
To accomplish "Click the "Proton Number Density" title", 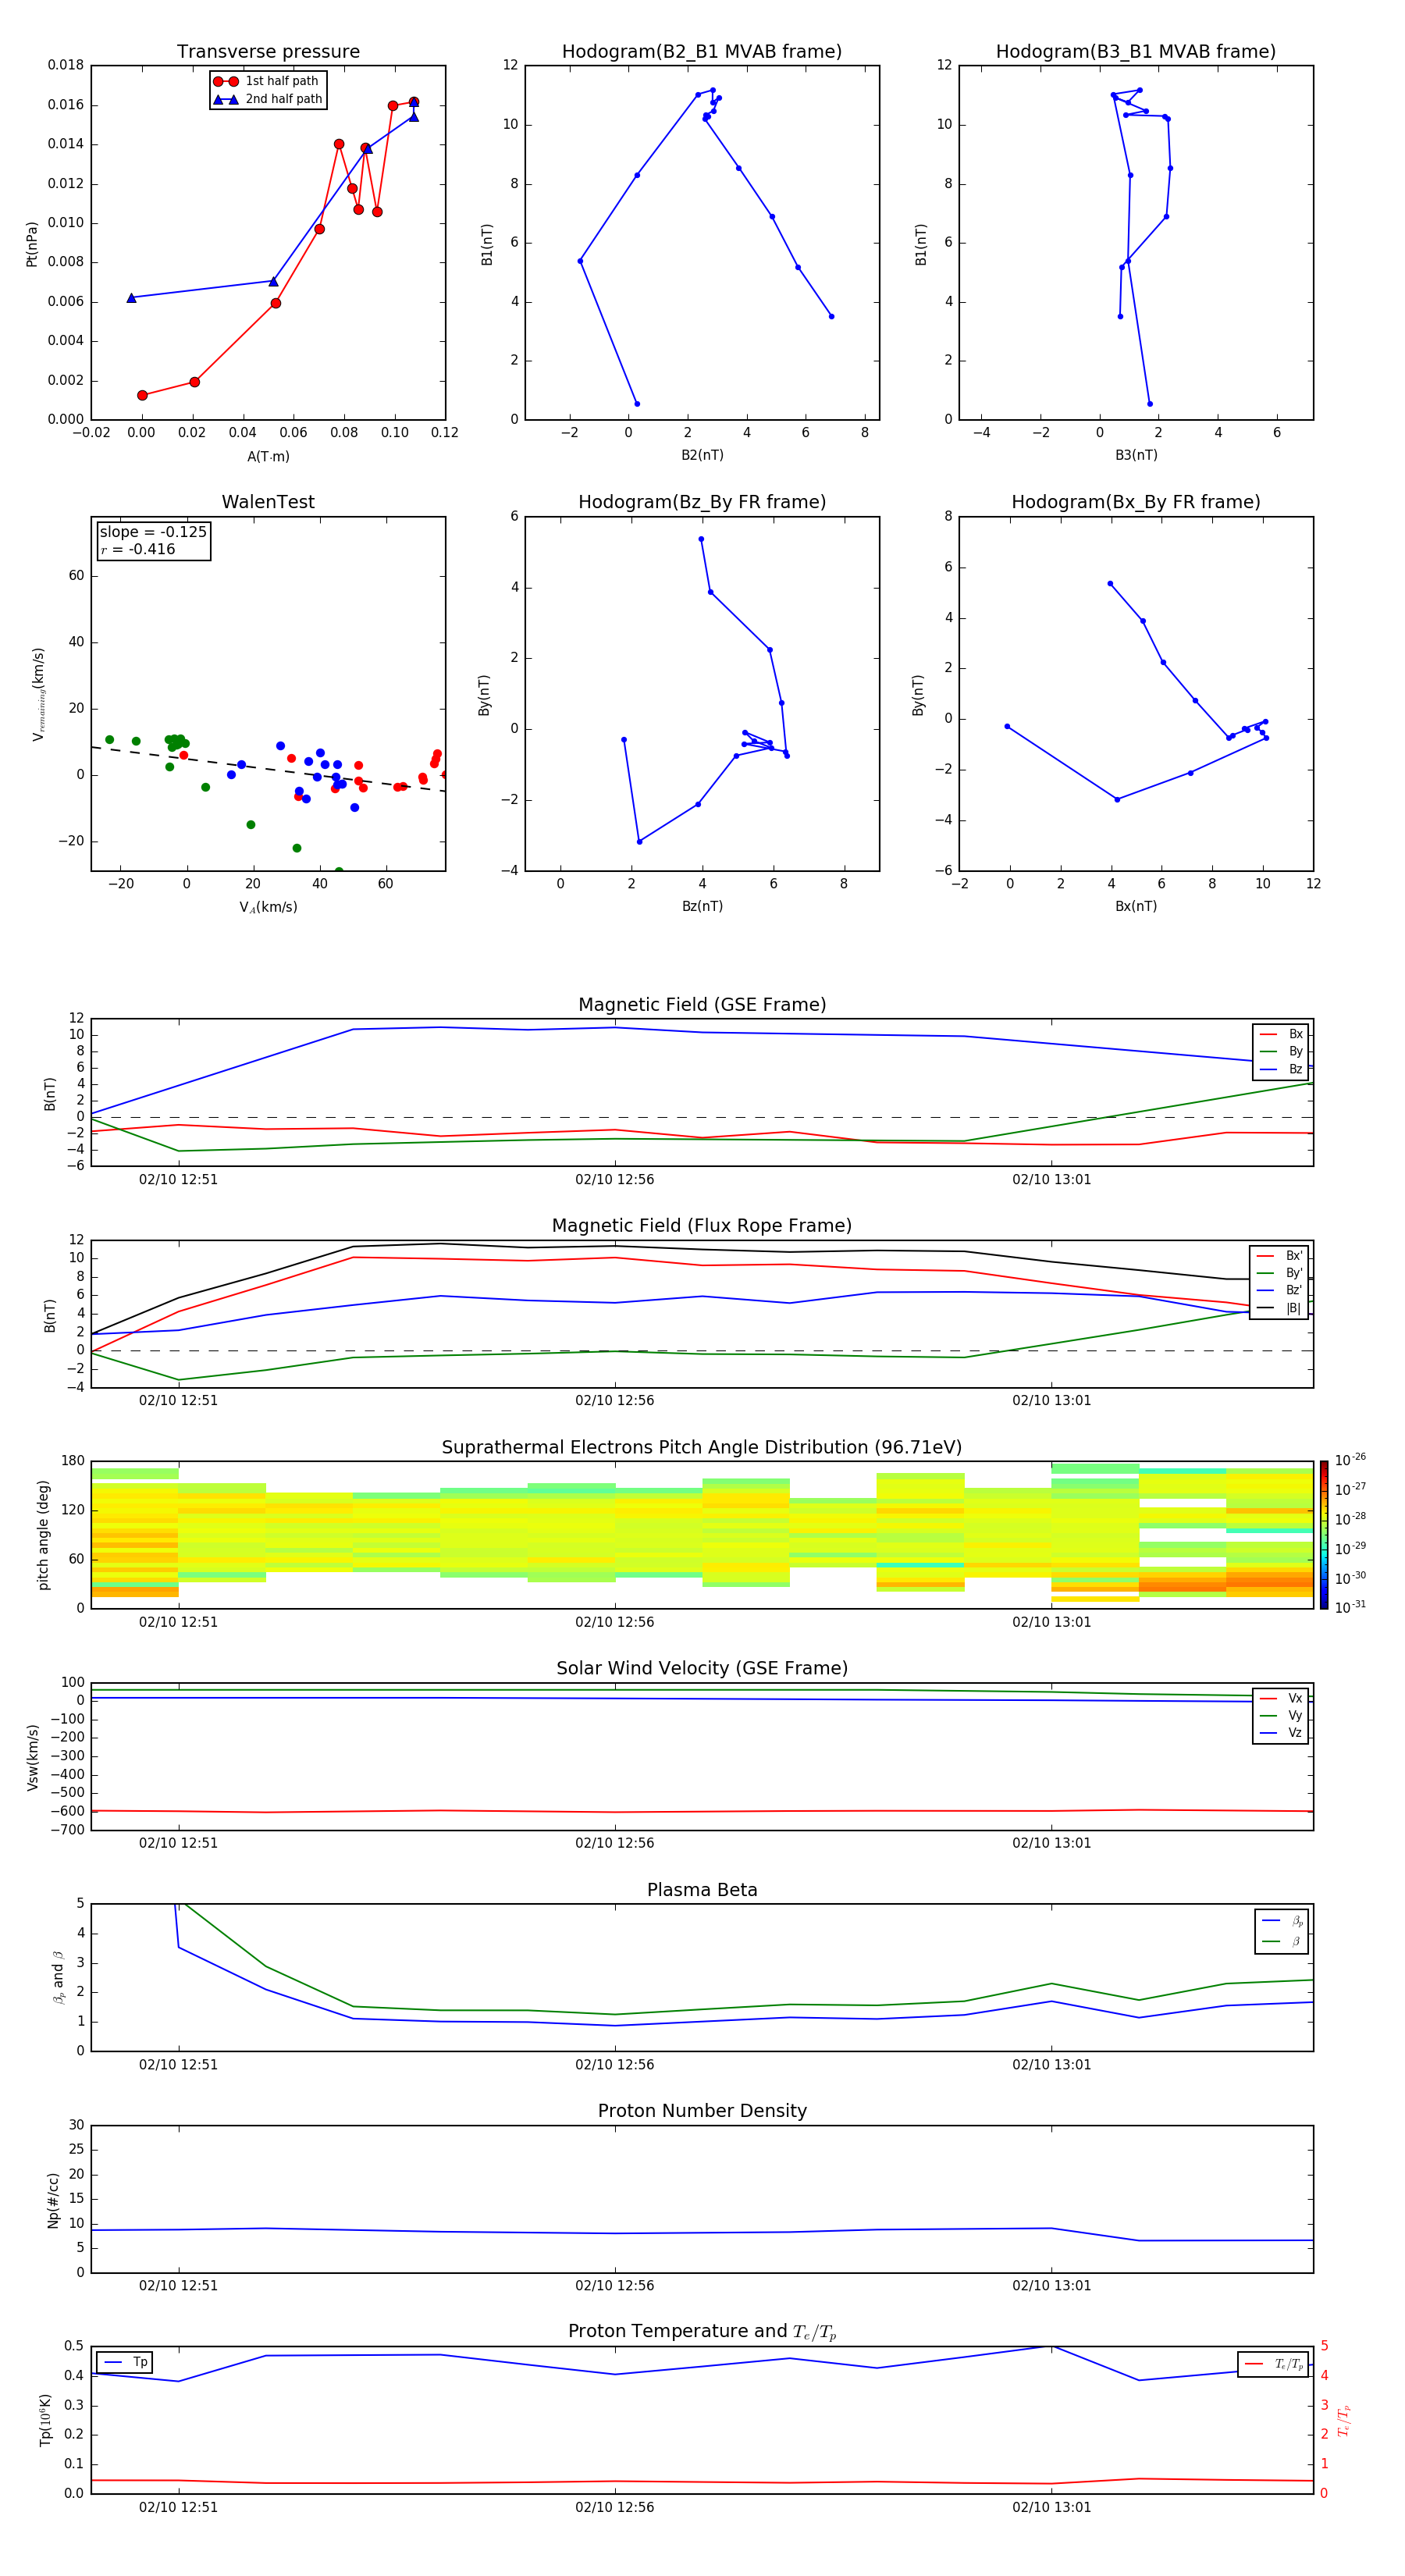I will (702, 2111).
